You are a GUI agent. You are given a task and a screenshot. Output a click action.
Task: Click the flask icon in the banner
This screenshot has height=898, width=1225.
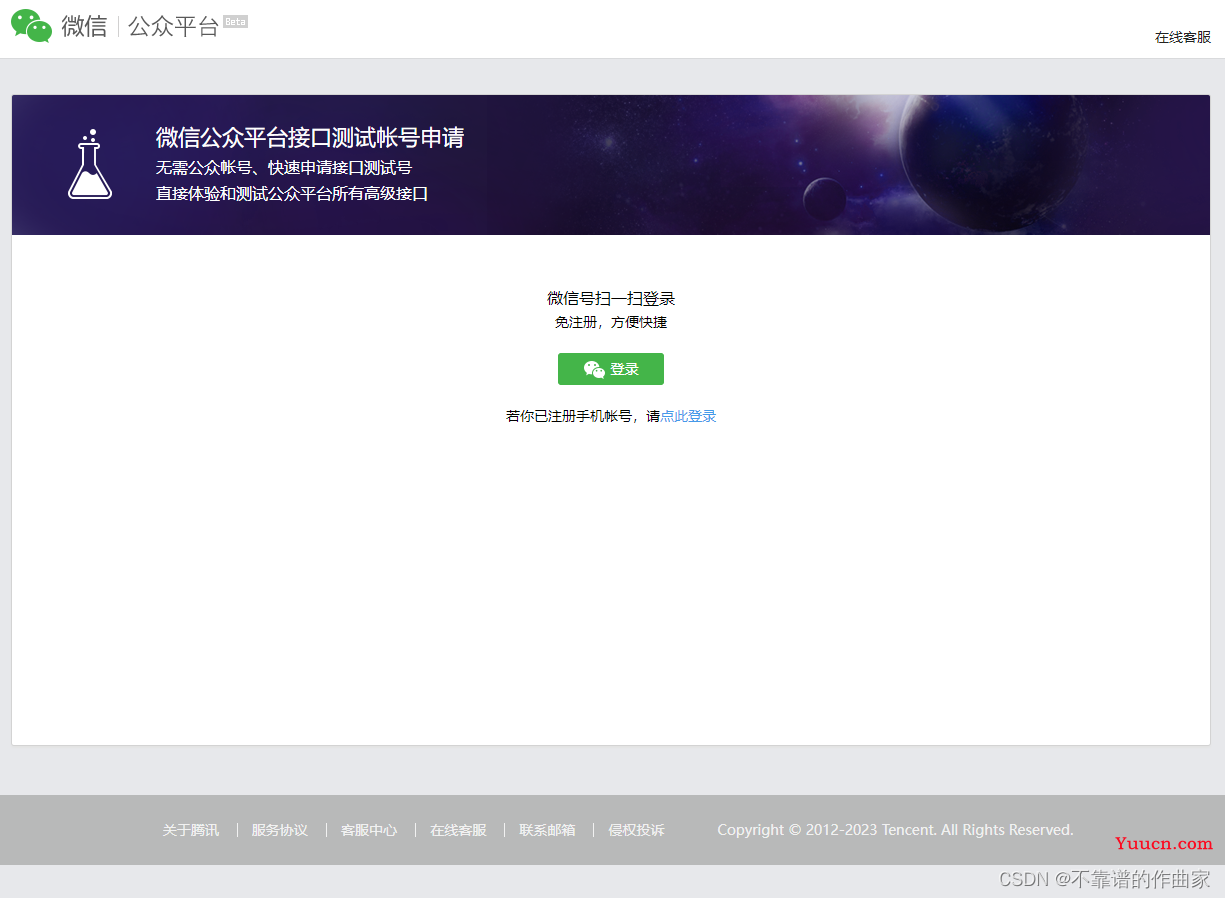click(90, 164)
